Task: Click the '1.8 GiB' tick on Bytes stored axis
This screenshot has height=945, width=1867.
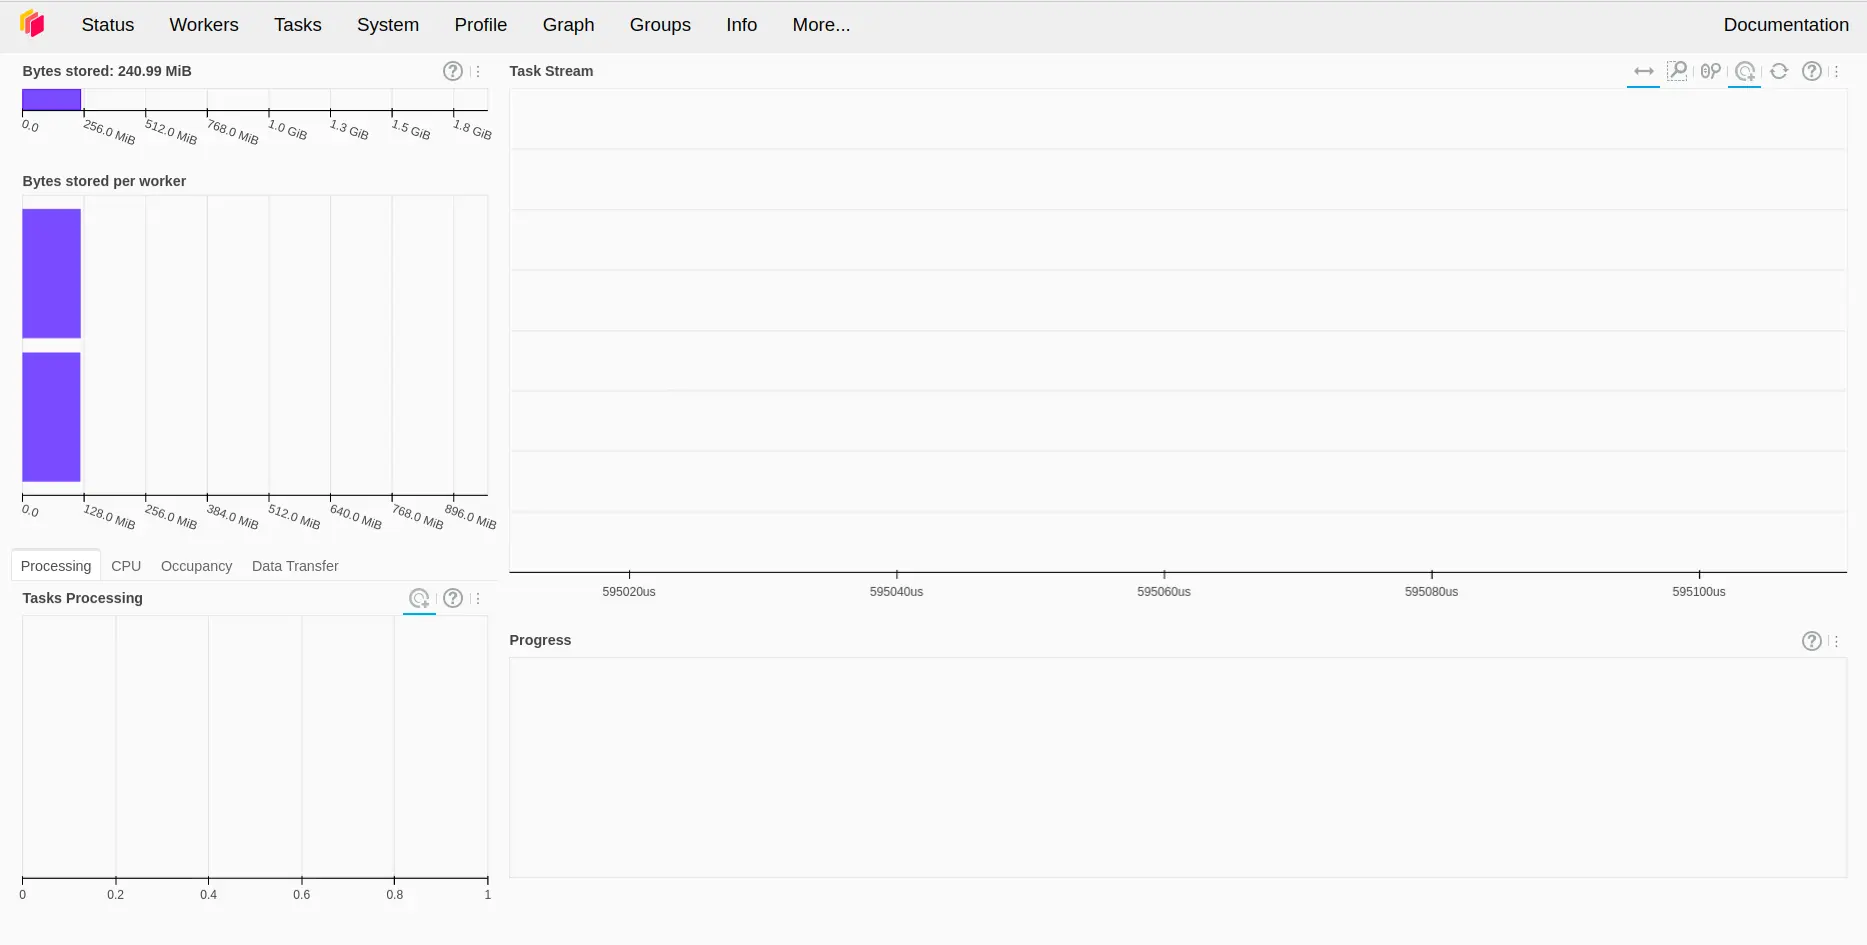Action: click(472, 130)
